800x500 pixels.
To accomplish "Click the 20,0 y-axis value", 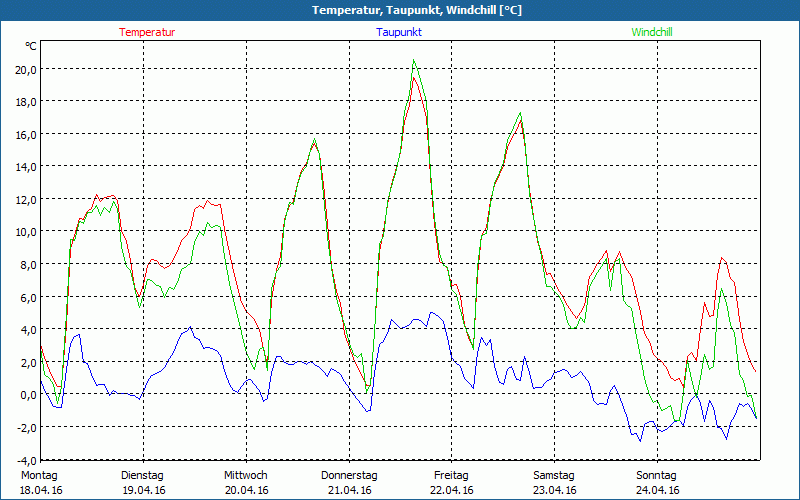I will (x=26, y=70).
